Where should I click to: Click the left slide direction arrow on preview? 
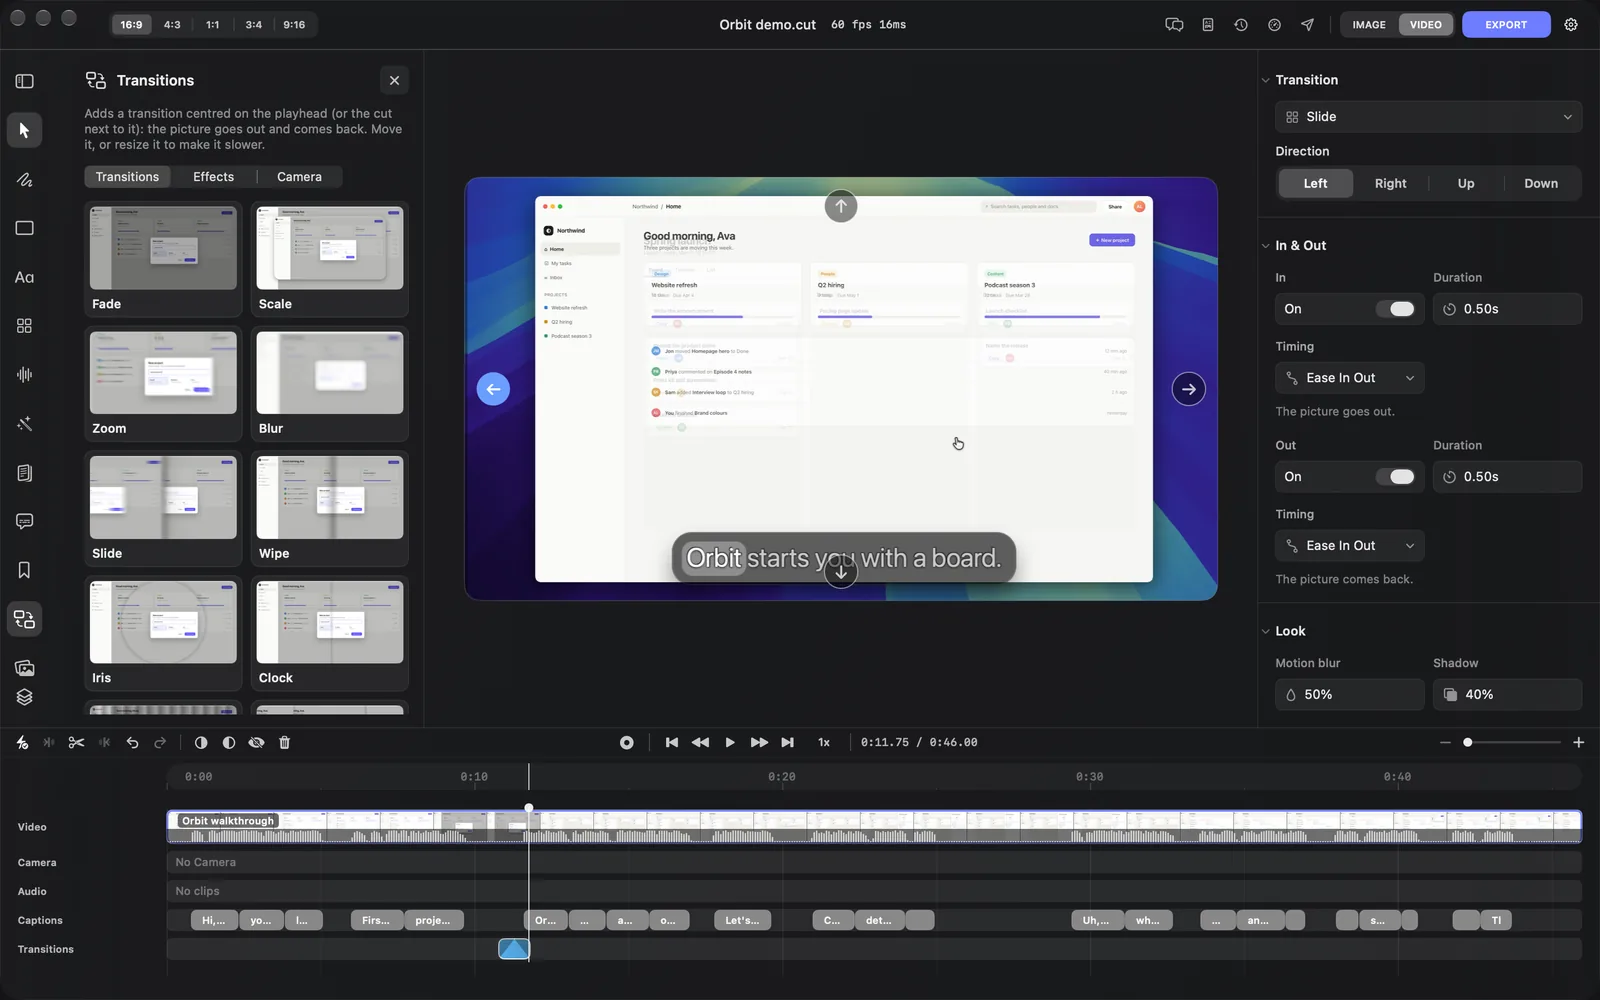493,389
